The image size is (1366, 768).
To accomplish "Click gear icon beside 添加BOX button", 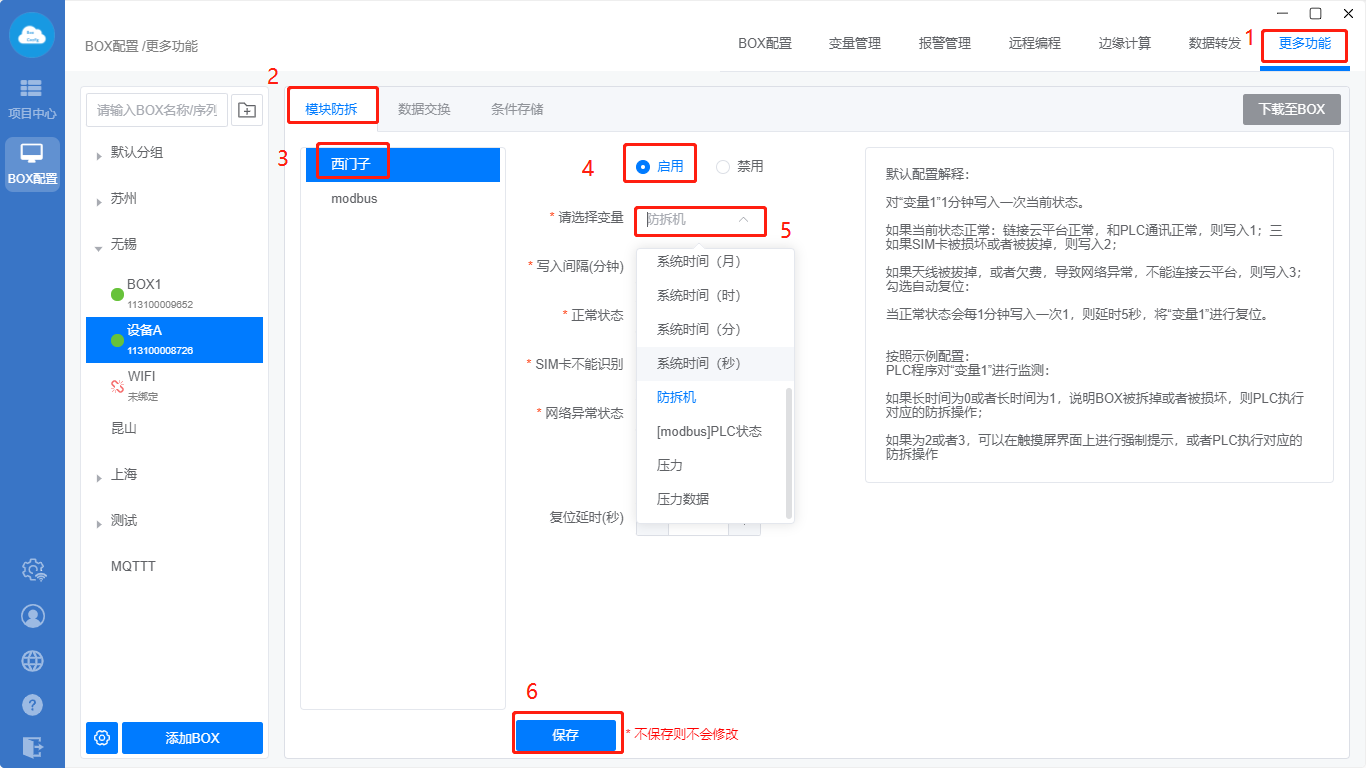I will 102,738.
